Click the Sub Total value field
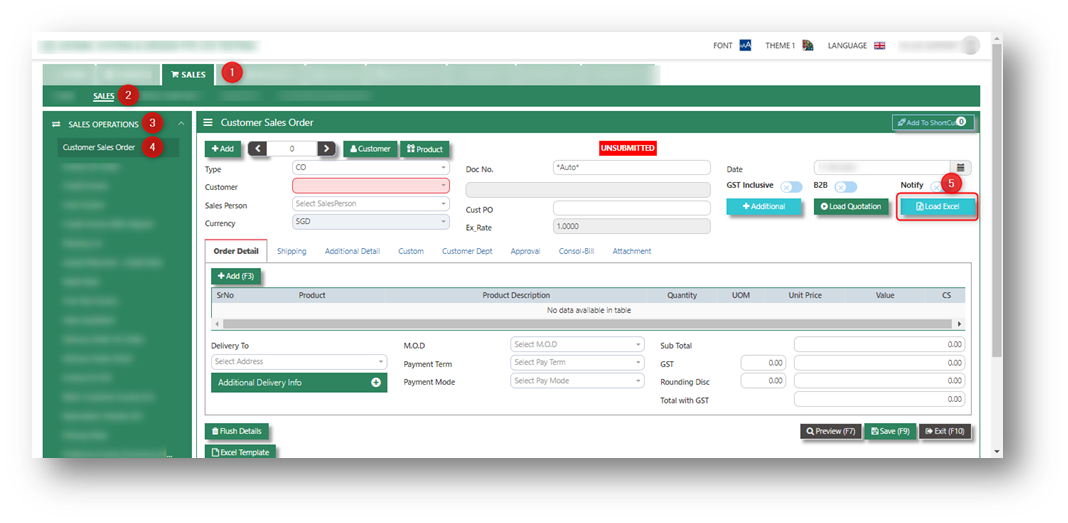The height and width of the screenshot is (523, 1068). [x=879, y=345]
